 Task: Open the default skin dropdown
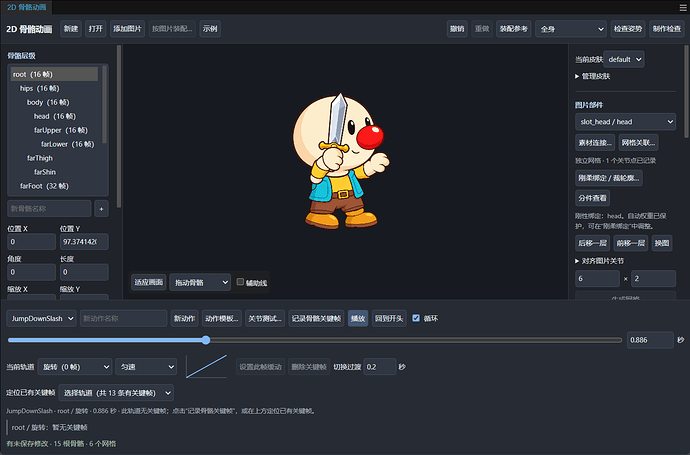coord(624,59)
